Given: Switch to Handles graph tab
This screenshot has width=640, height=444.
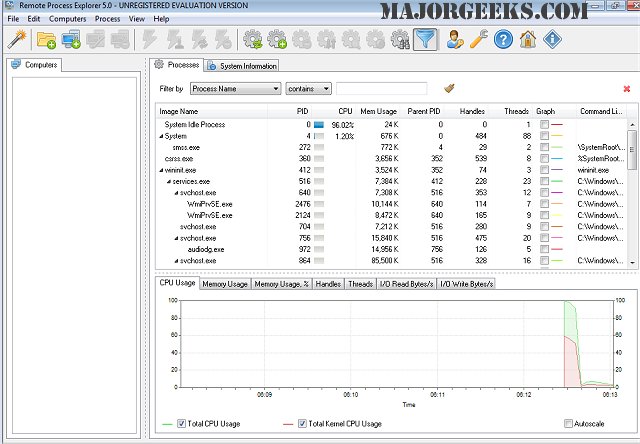Looking at the screenshot, I should [x=328, y=284].
